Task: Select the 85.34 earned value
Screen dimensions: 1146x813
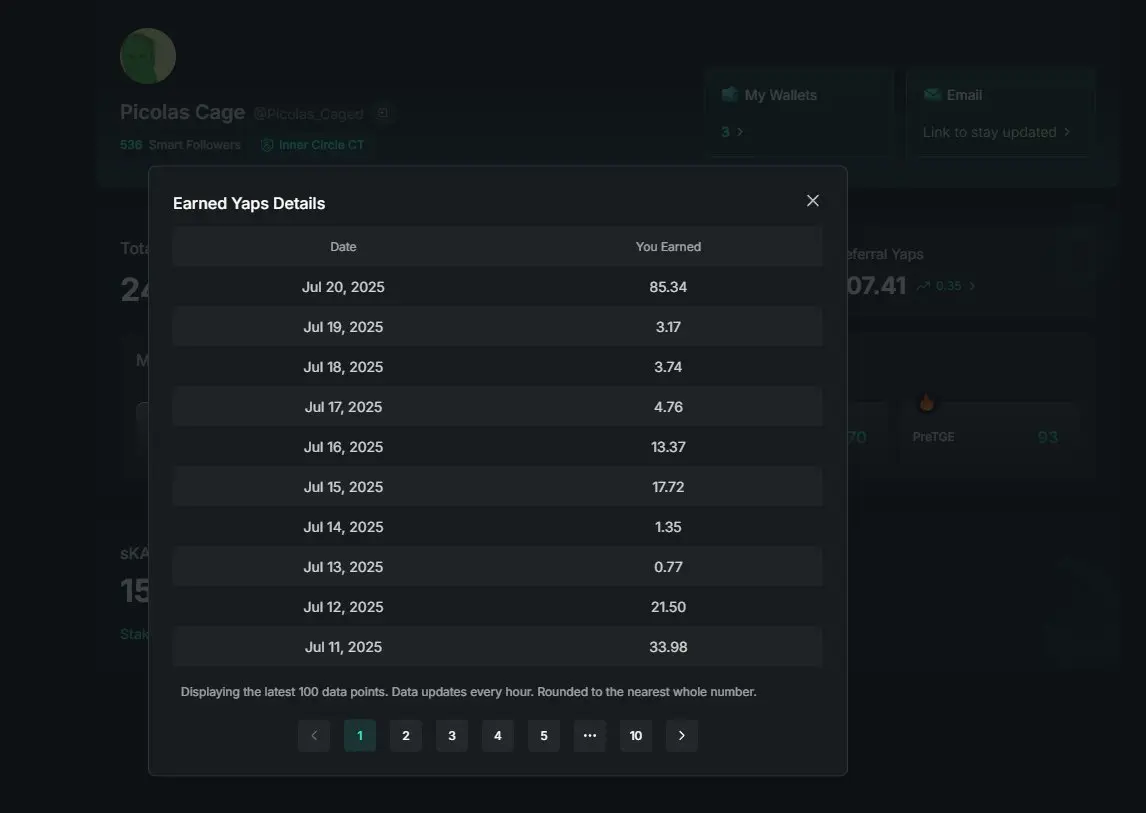Action: (x=668, y=287)
